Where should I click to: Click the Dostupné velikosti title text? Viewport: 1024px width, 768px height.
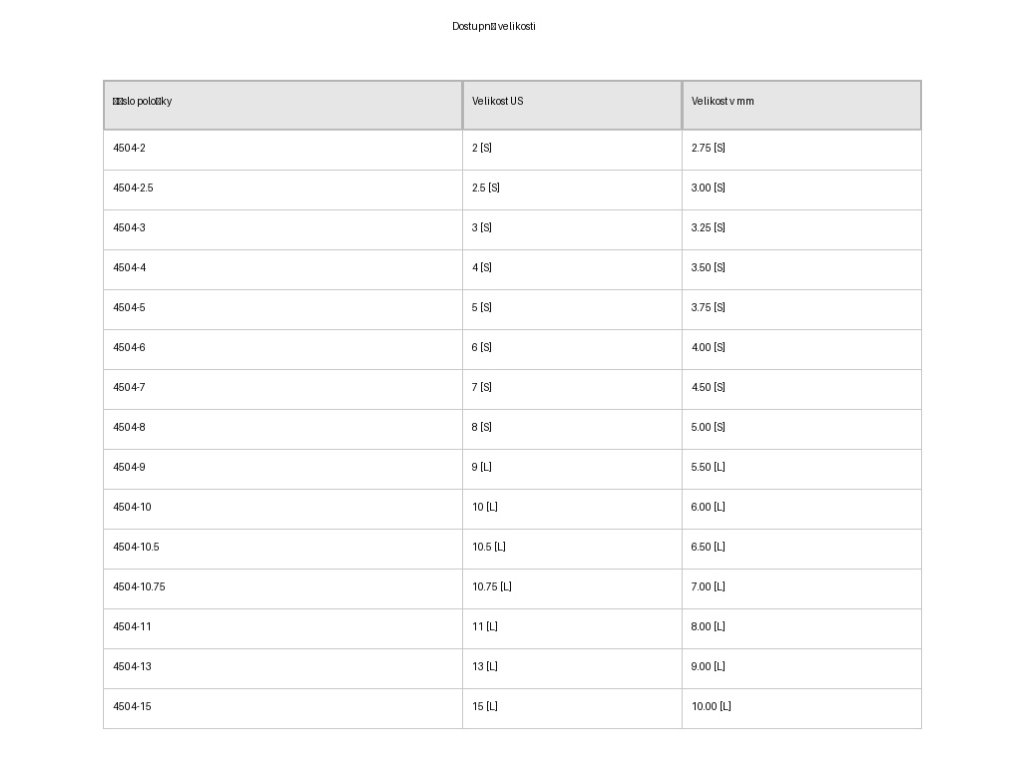coord(494,27)
